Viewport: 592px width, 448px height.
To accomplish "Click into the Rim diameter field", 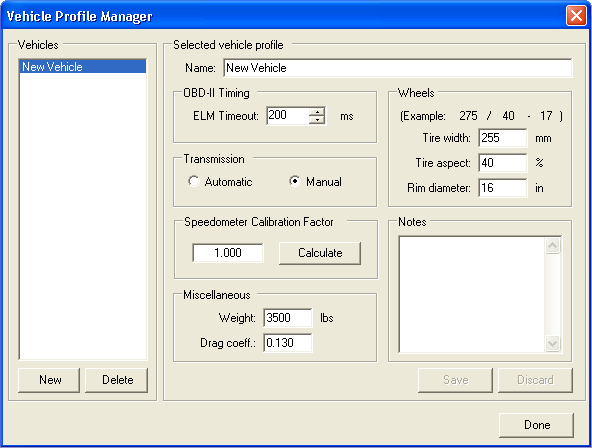I will coord(503,188).
